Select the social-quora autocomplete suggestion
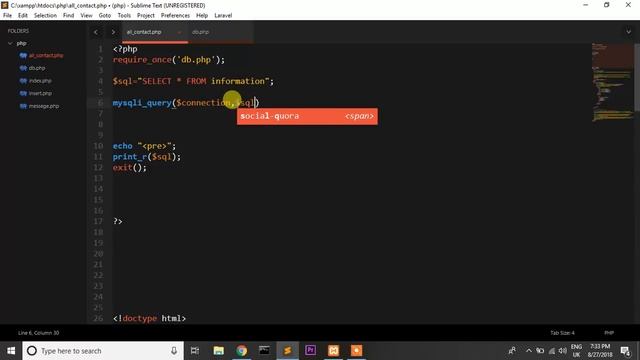The width and height of the screenshot is (640, 360). [x=307, y=116]
